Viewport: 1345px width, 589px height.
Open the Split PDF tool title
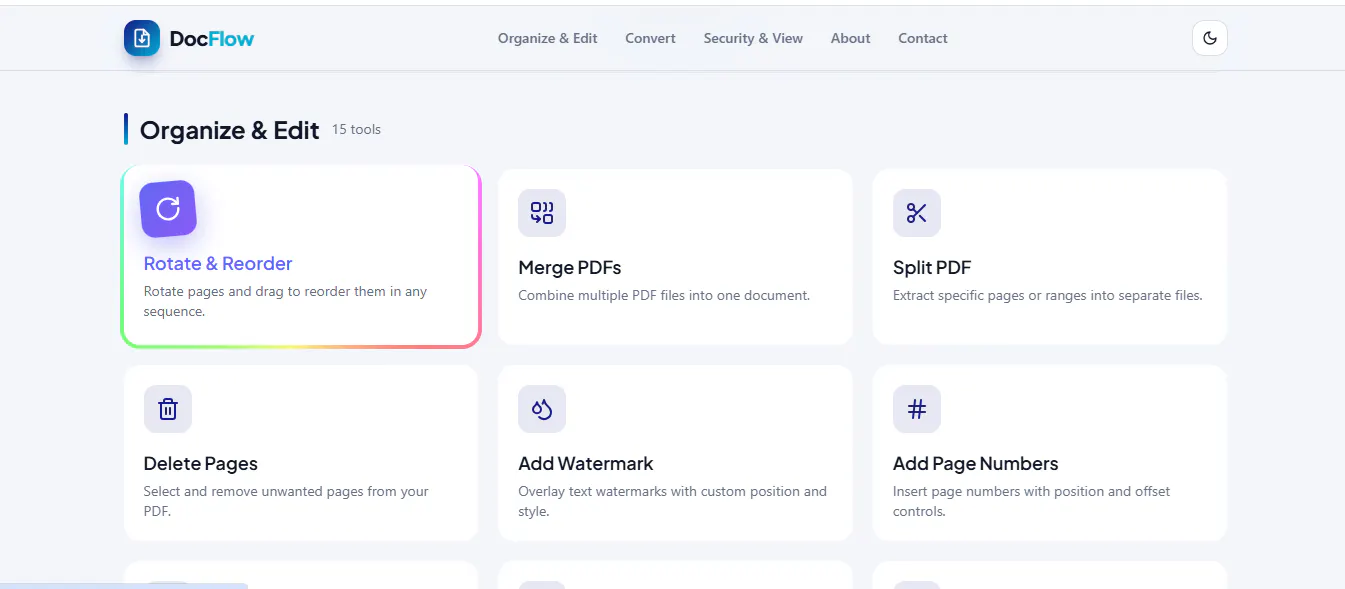click(932, 268)
